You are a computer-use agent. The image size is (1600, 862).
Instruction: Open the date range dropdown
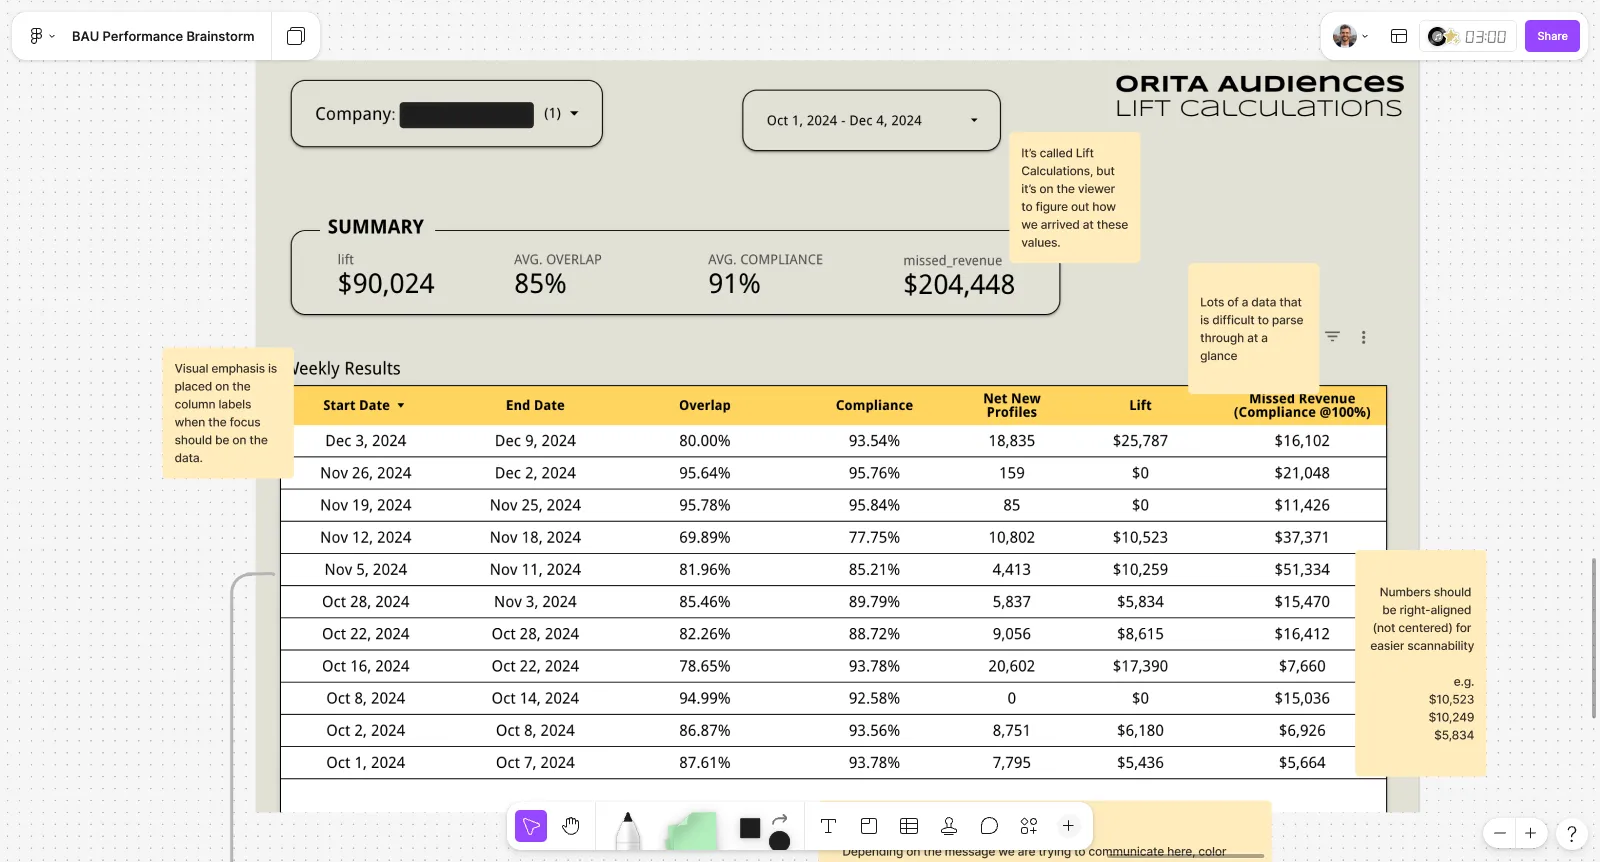[871, 121]
